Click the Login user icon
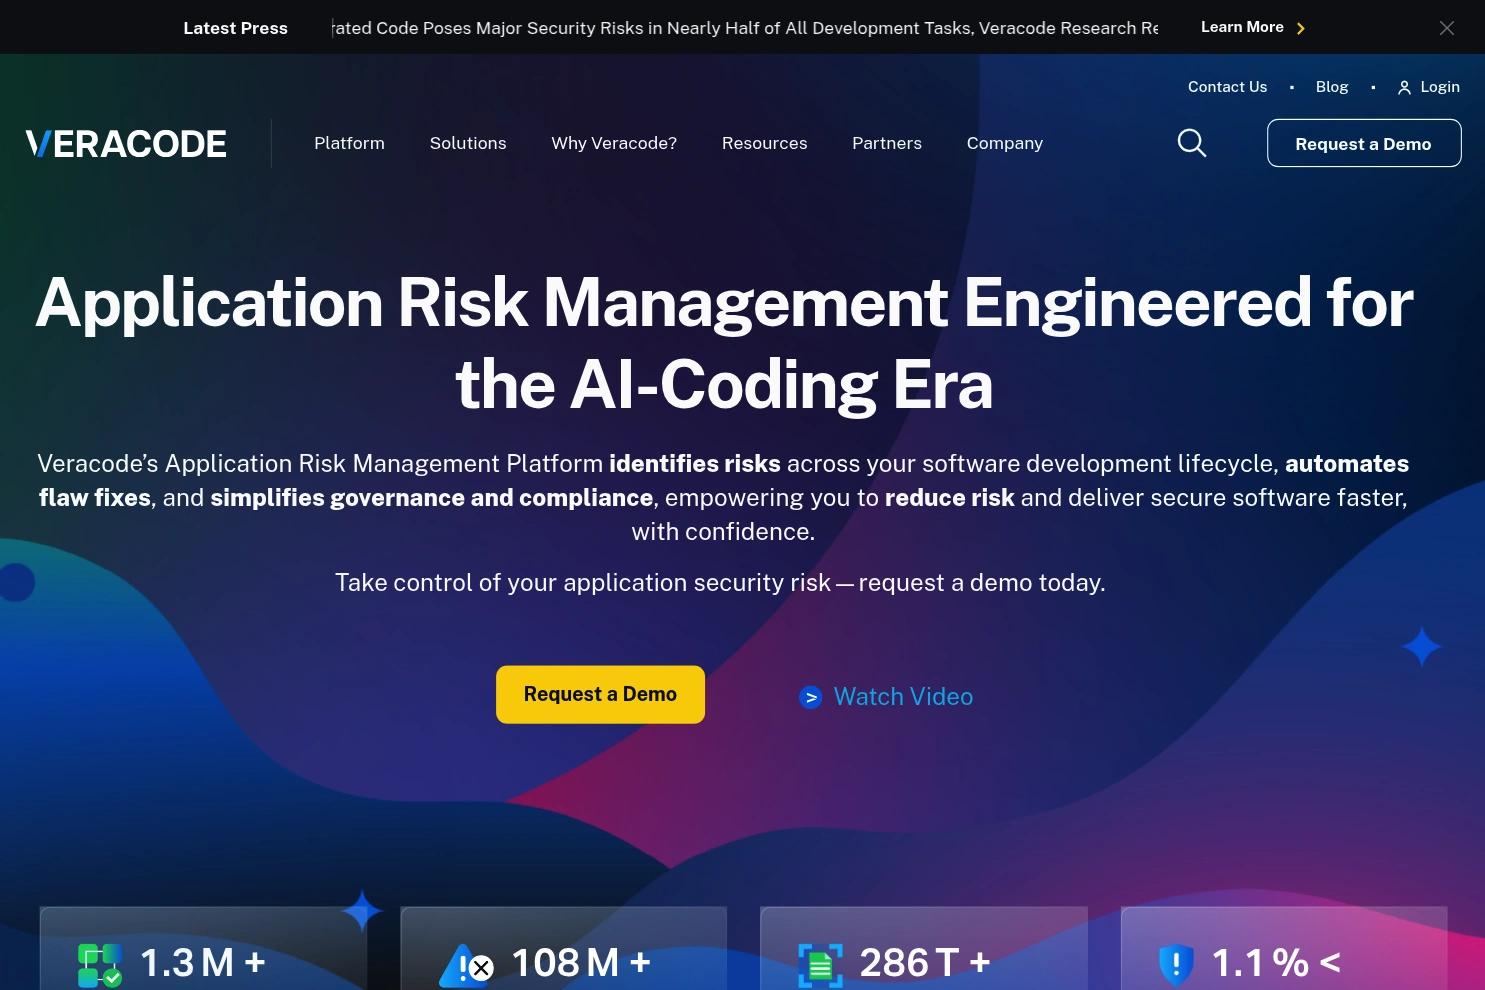This screenshot has height=990, width=1485. [1404, 88]
